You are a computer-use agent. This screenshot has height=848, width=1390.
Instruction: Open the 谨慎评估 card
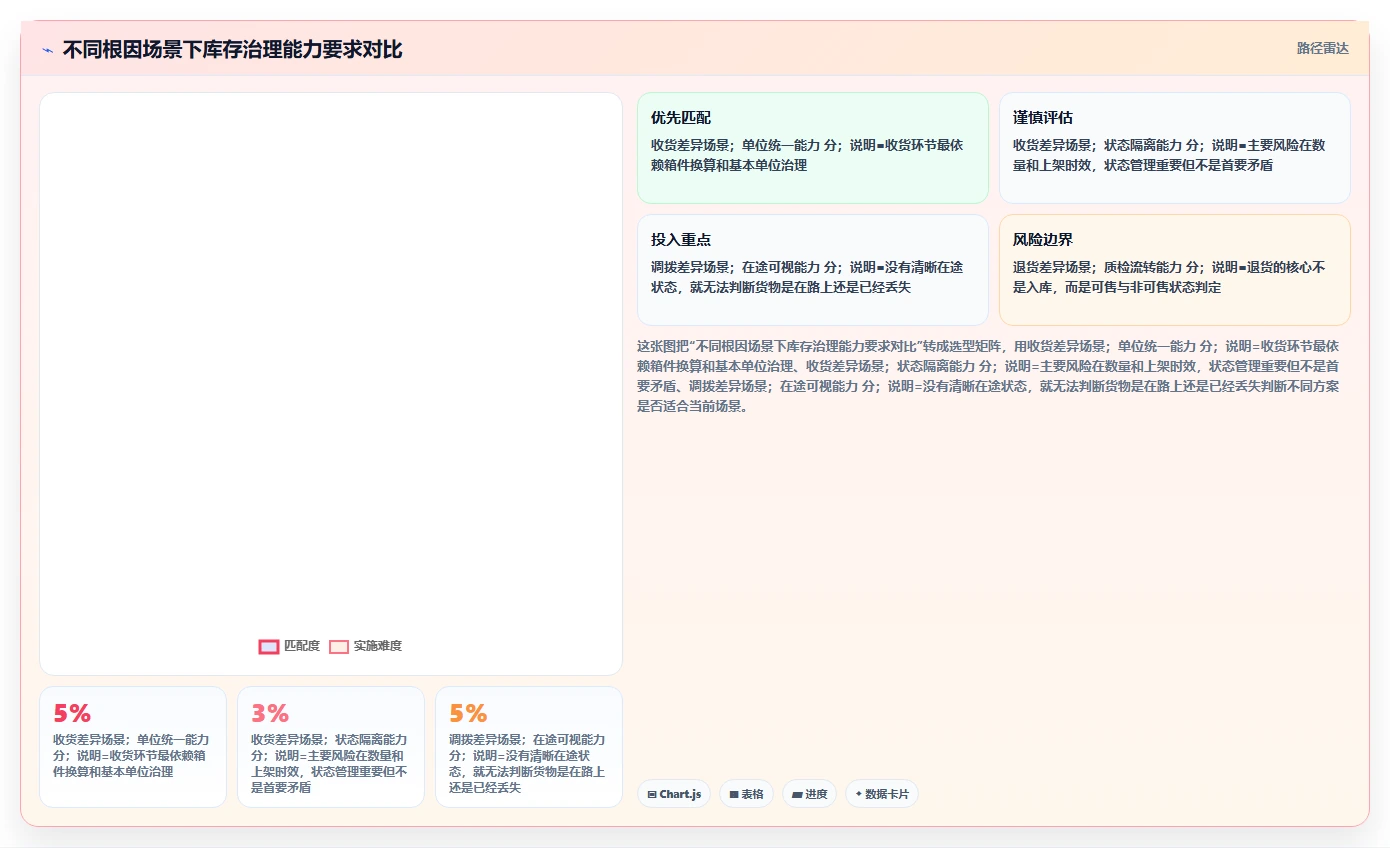(1174, 148)
